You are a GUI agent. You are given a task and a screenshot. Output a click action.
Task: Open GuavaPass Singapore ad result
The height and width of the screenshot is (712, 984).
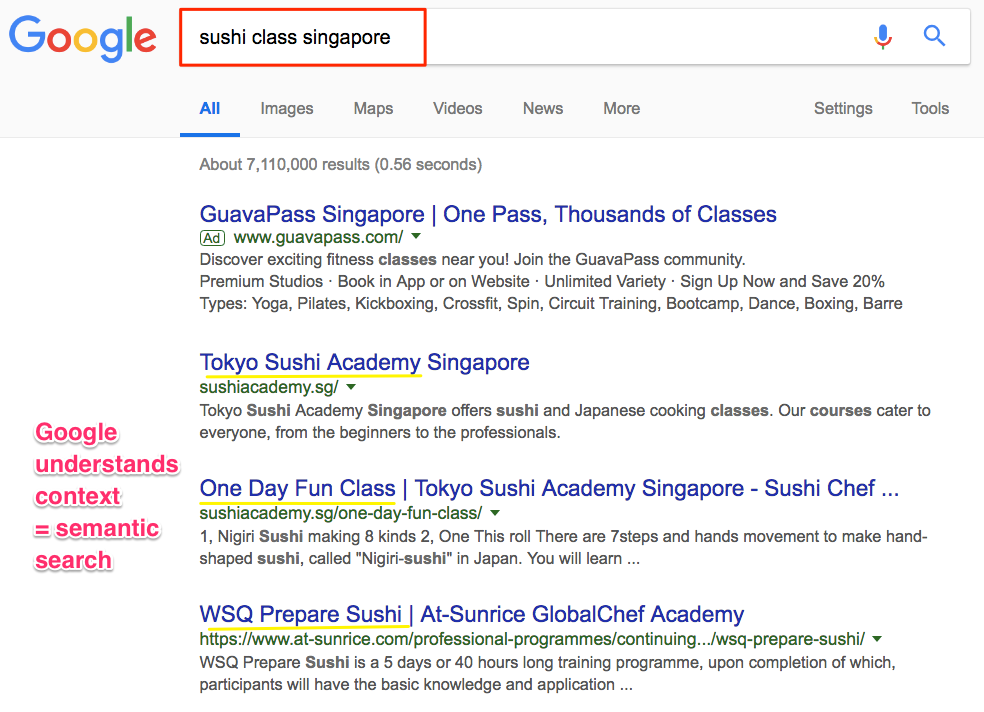pos(488,214)
